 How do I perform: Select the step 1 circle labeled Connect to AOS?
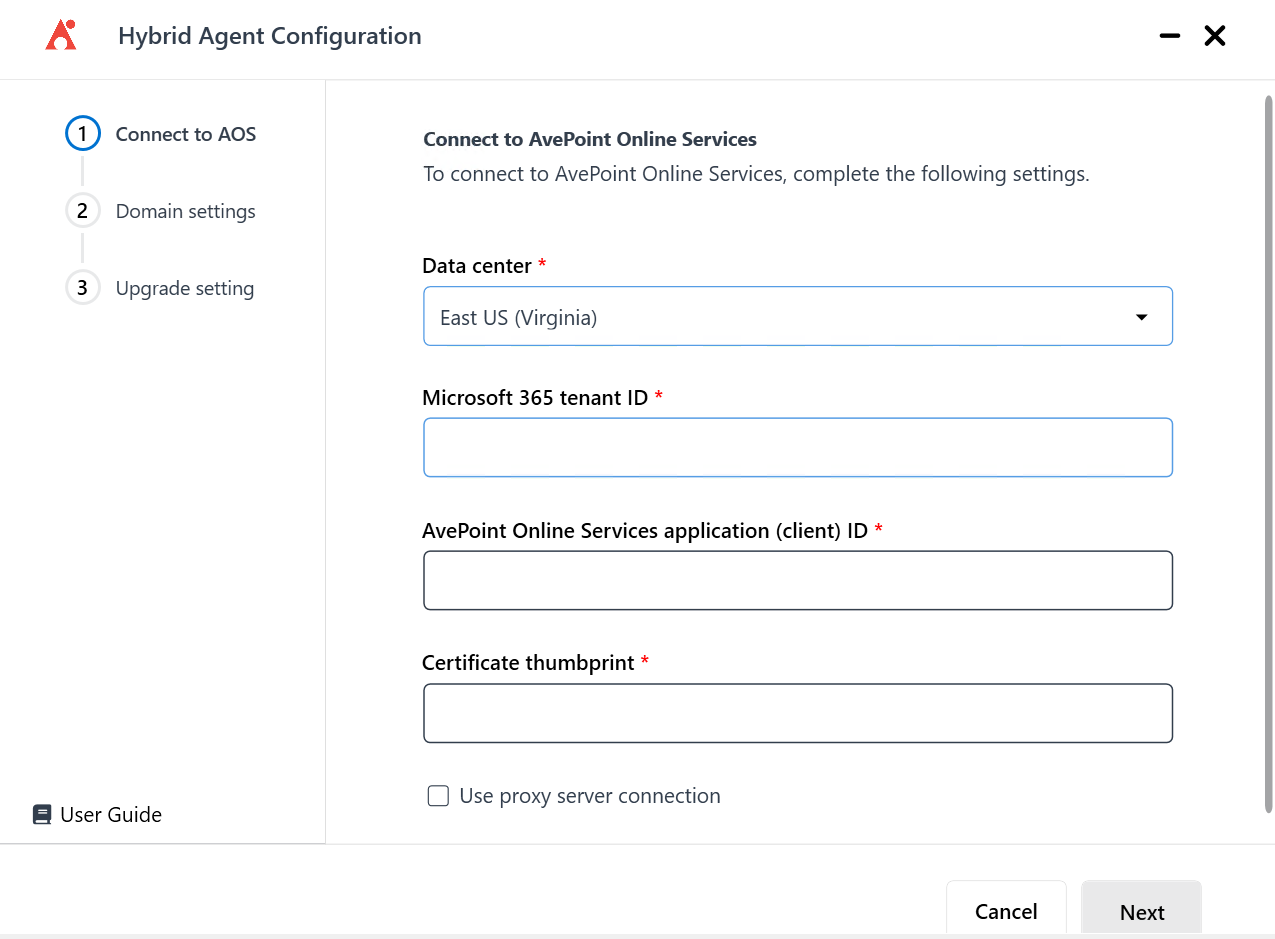click(x=82, y=133)
